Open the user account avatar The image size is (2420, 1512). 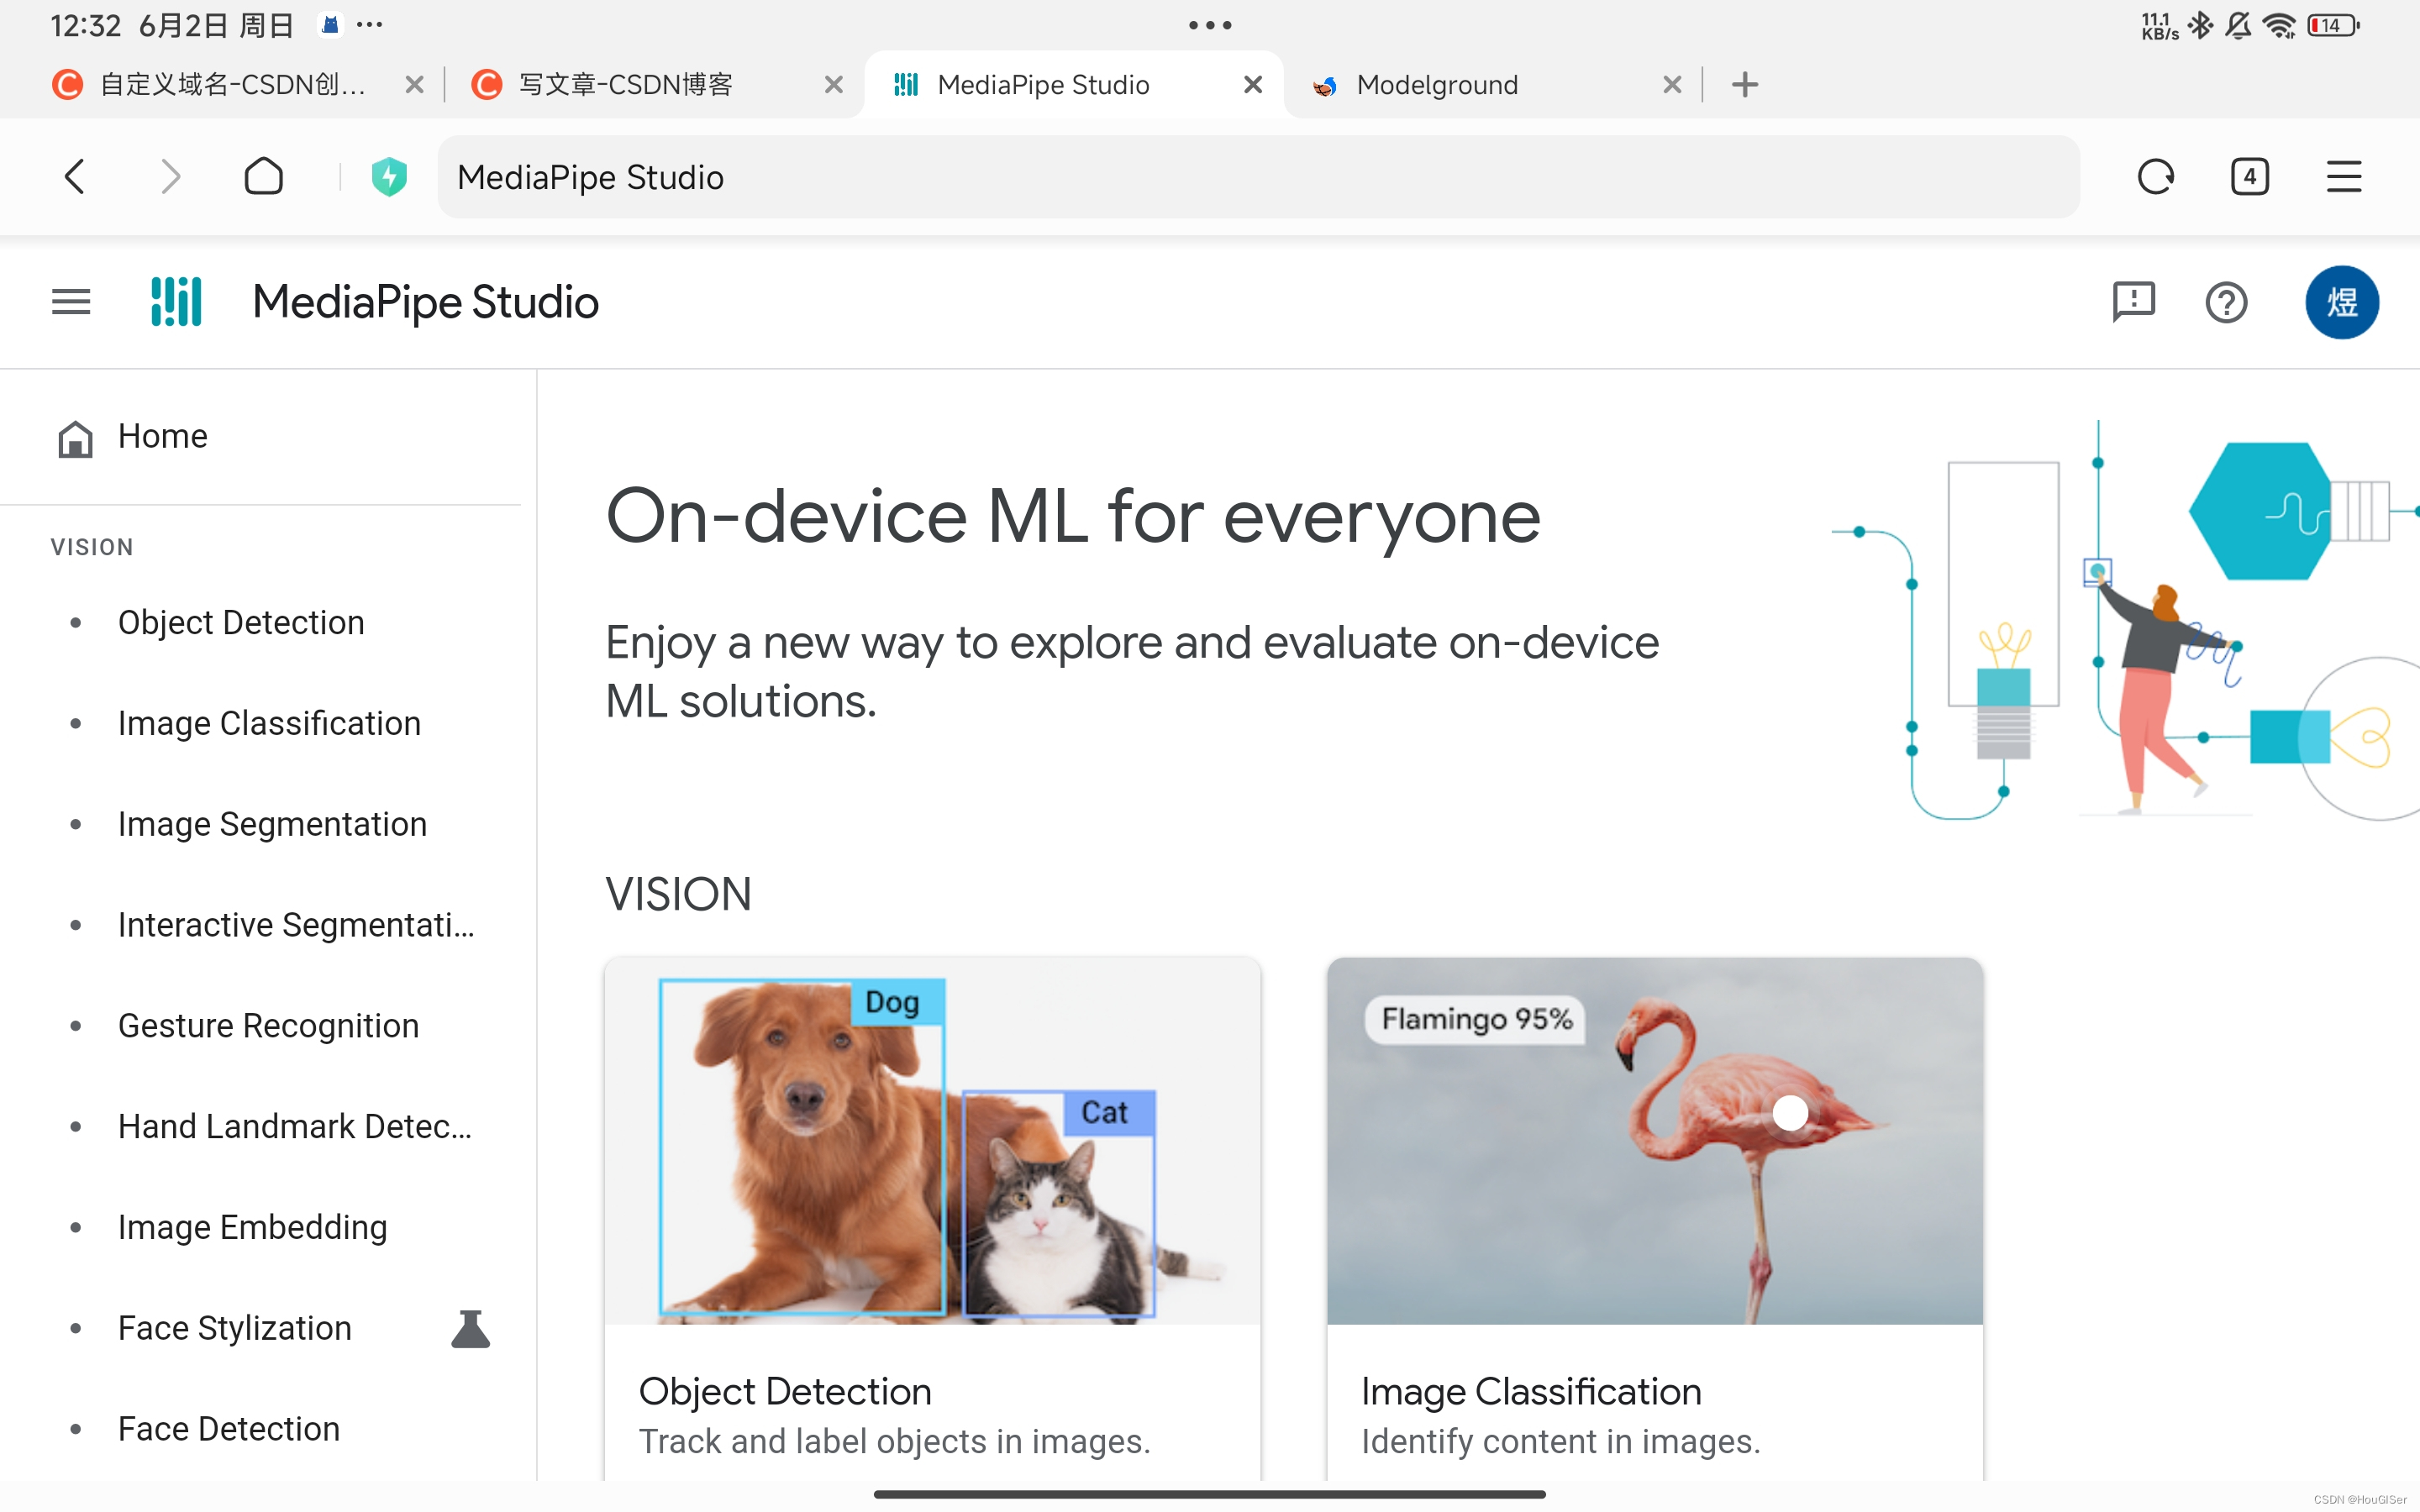2342,302
